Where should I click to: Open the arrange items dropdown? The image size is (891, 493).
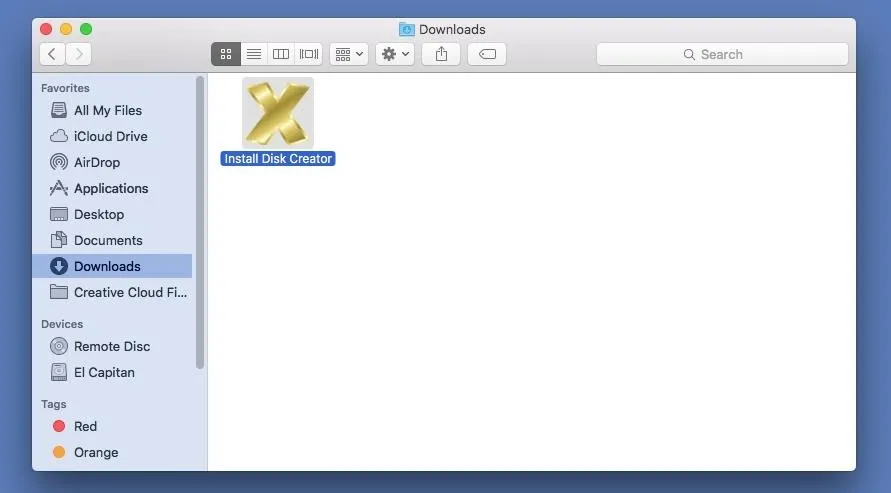349,54
